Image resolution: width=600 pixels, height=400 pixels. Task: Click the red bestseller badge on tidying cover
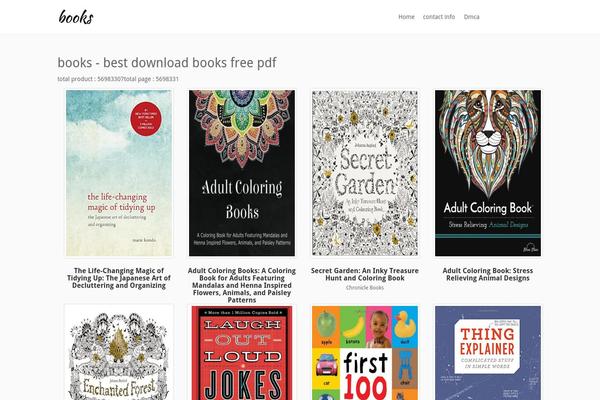click(146, 118)
